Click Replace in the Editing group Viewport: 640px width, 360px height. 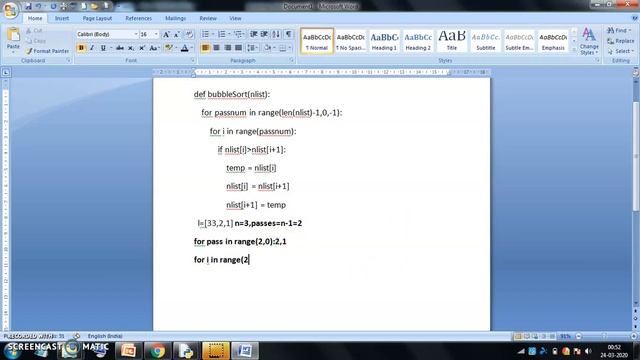620,41
